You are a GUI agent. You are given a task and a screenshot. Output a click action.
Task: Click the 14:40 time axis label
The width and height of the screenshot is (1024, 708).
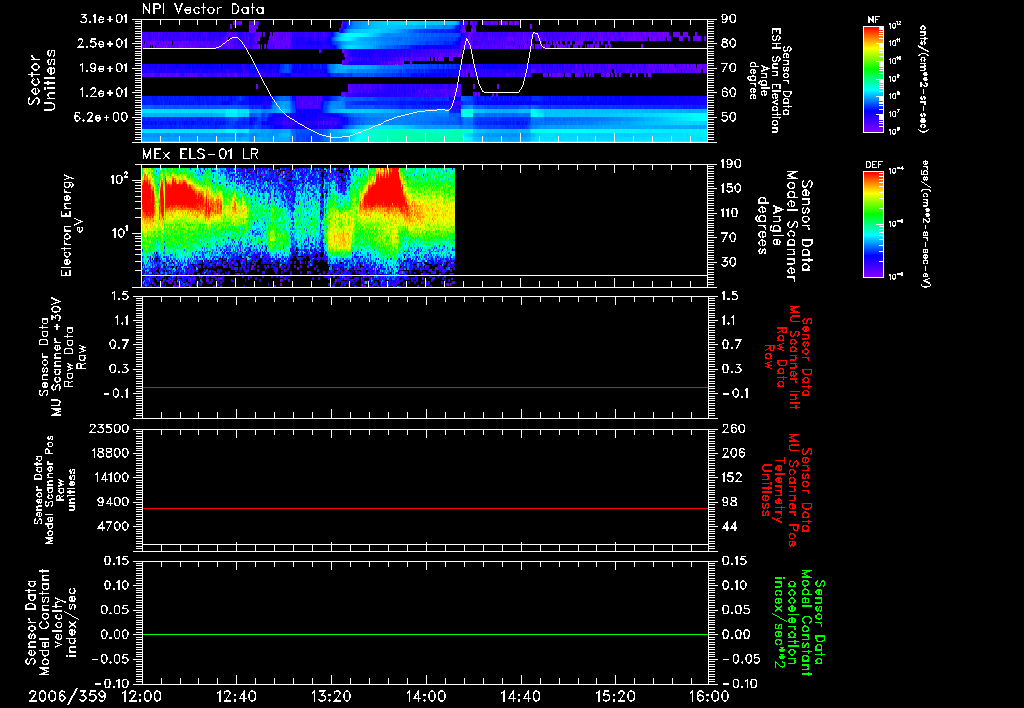(x=520, y=696)
